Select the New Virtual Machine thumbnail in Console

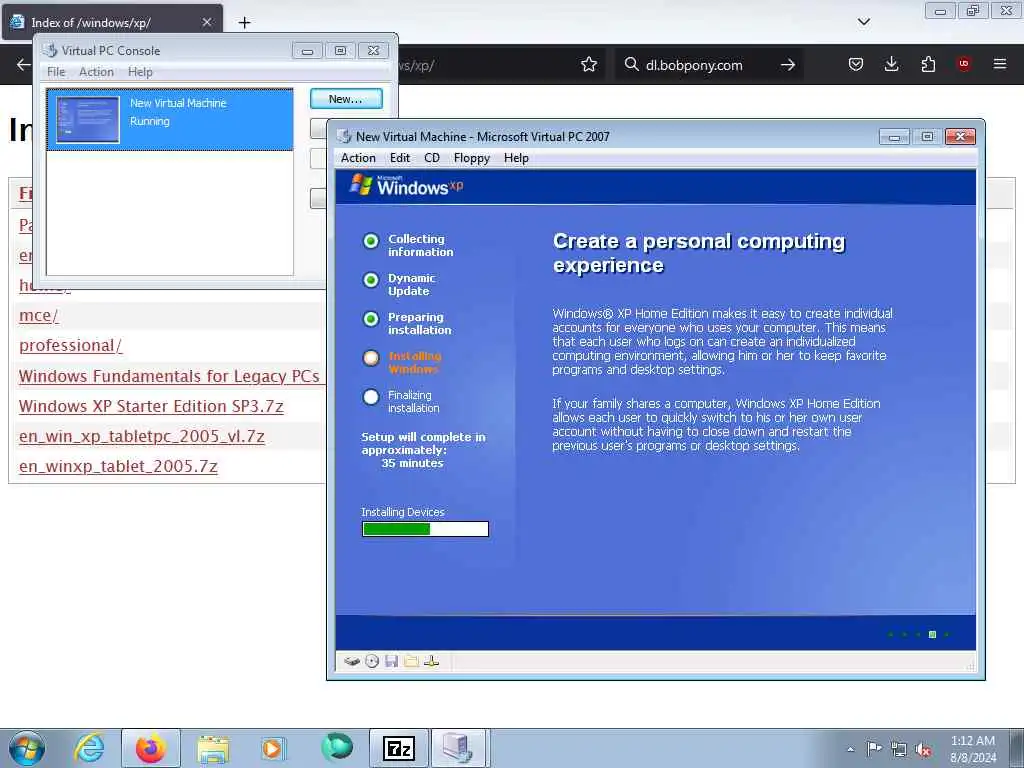(88, 120)
